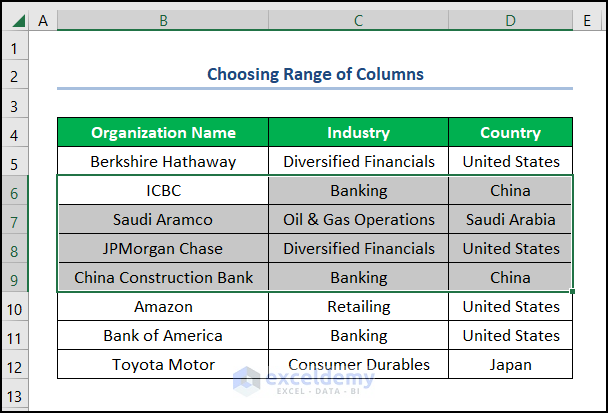Click the Berkshire Hathaway cell
Screen dimensions: 608x413
[163, 161]
